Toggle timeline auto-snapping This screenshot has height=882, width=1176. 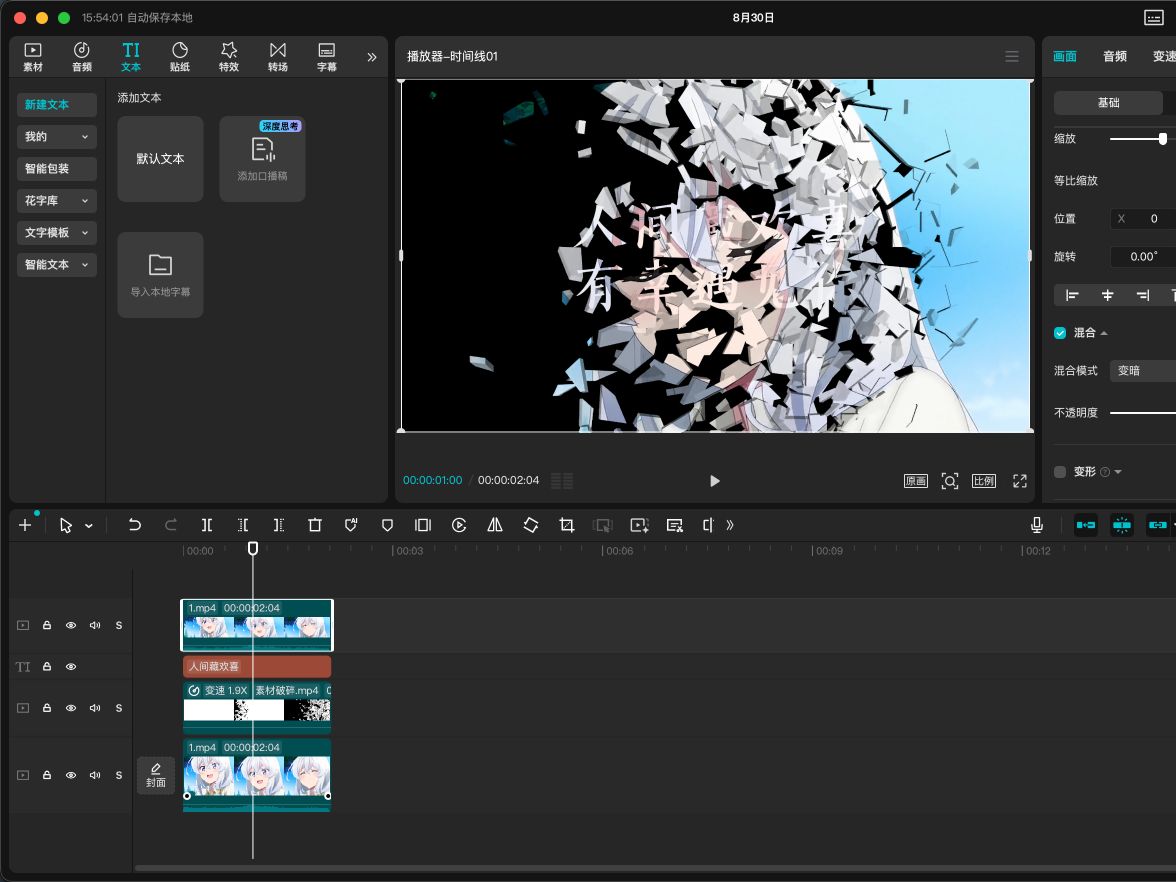pos(1121,525)
